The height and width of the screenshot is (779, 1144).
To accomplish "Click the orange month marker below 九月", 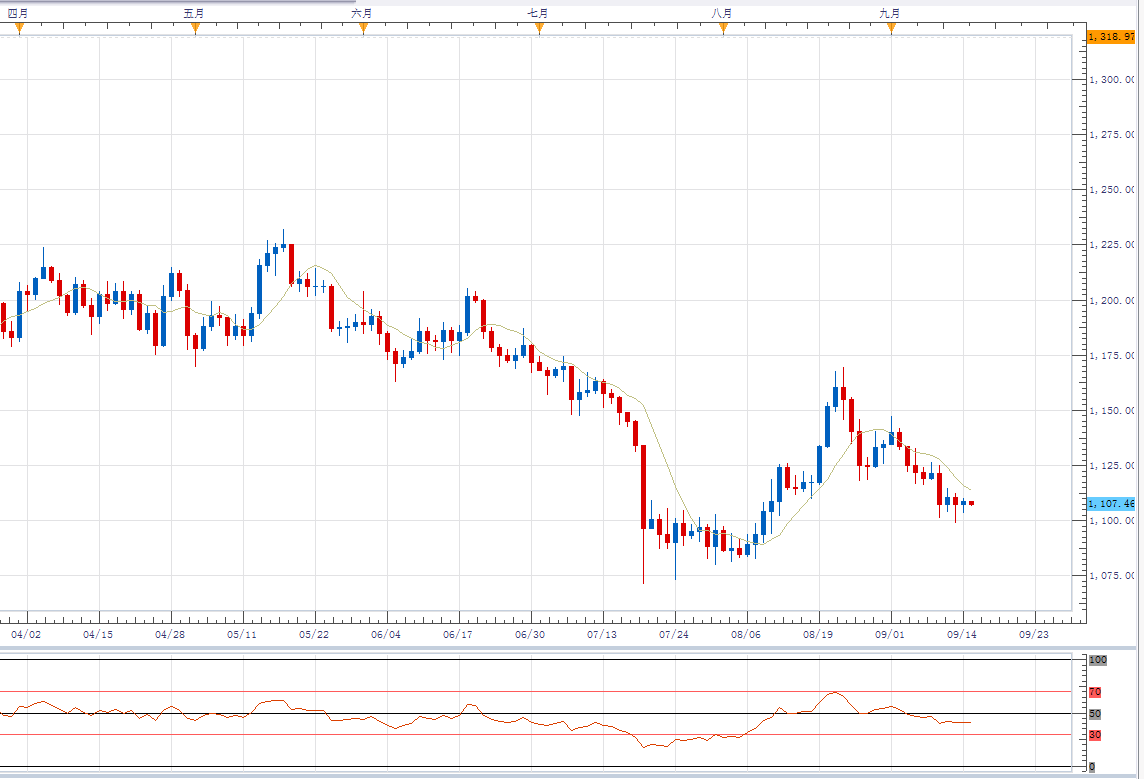I will 891,28.
